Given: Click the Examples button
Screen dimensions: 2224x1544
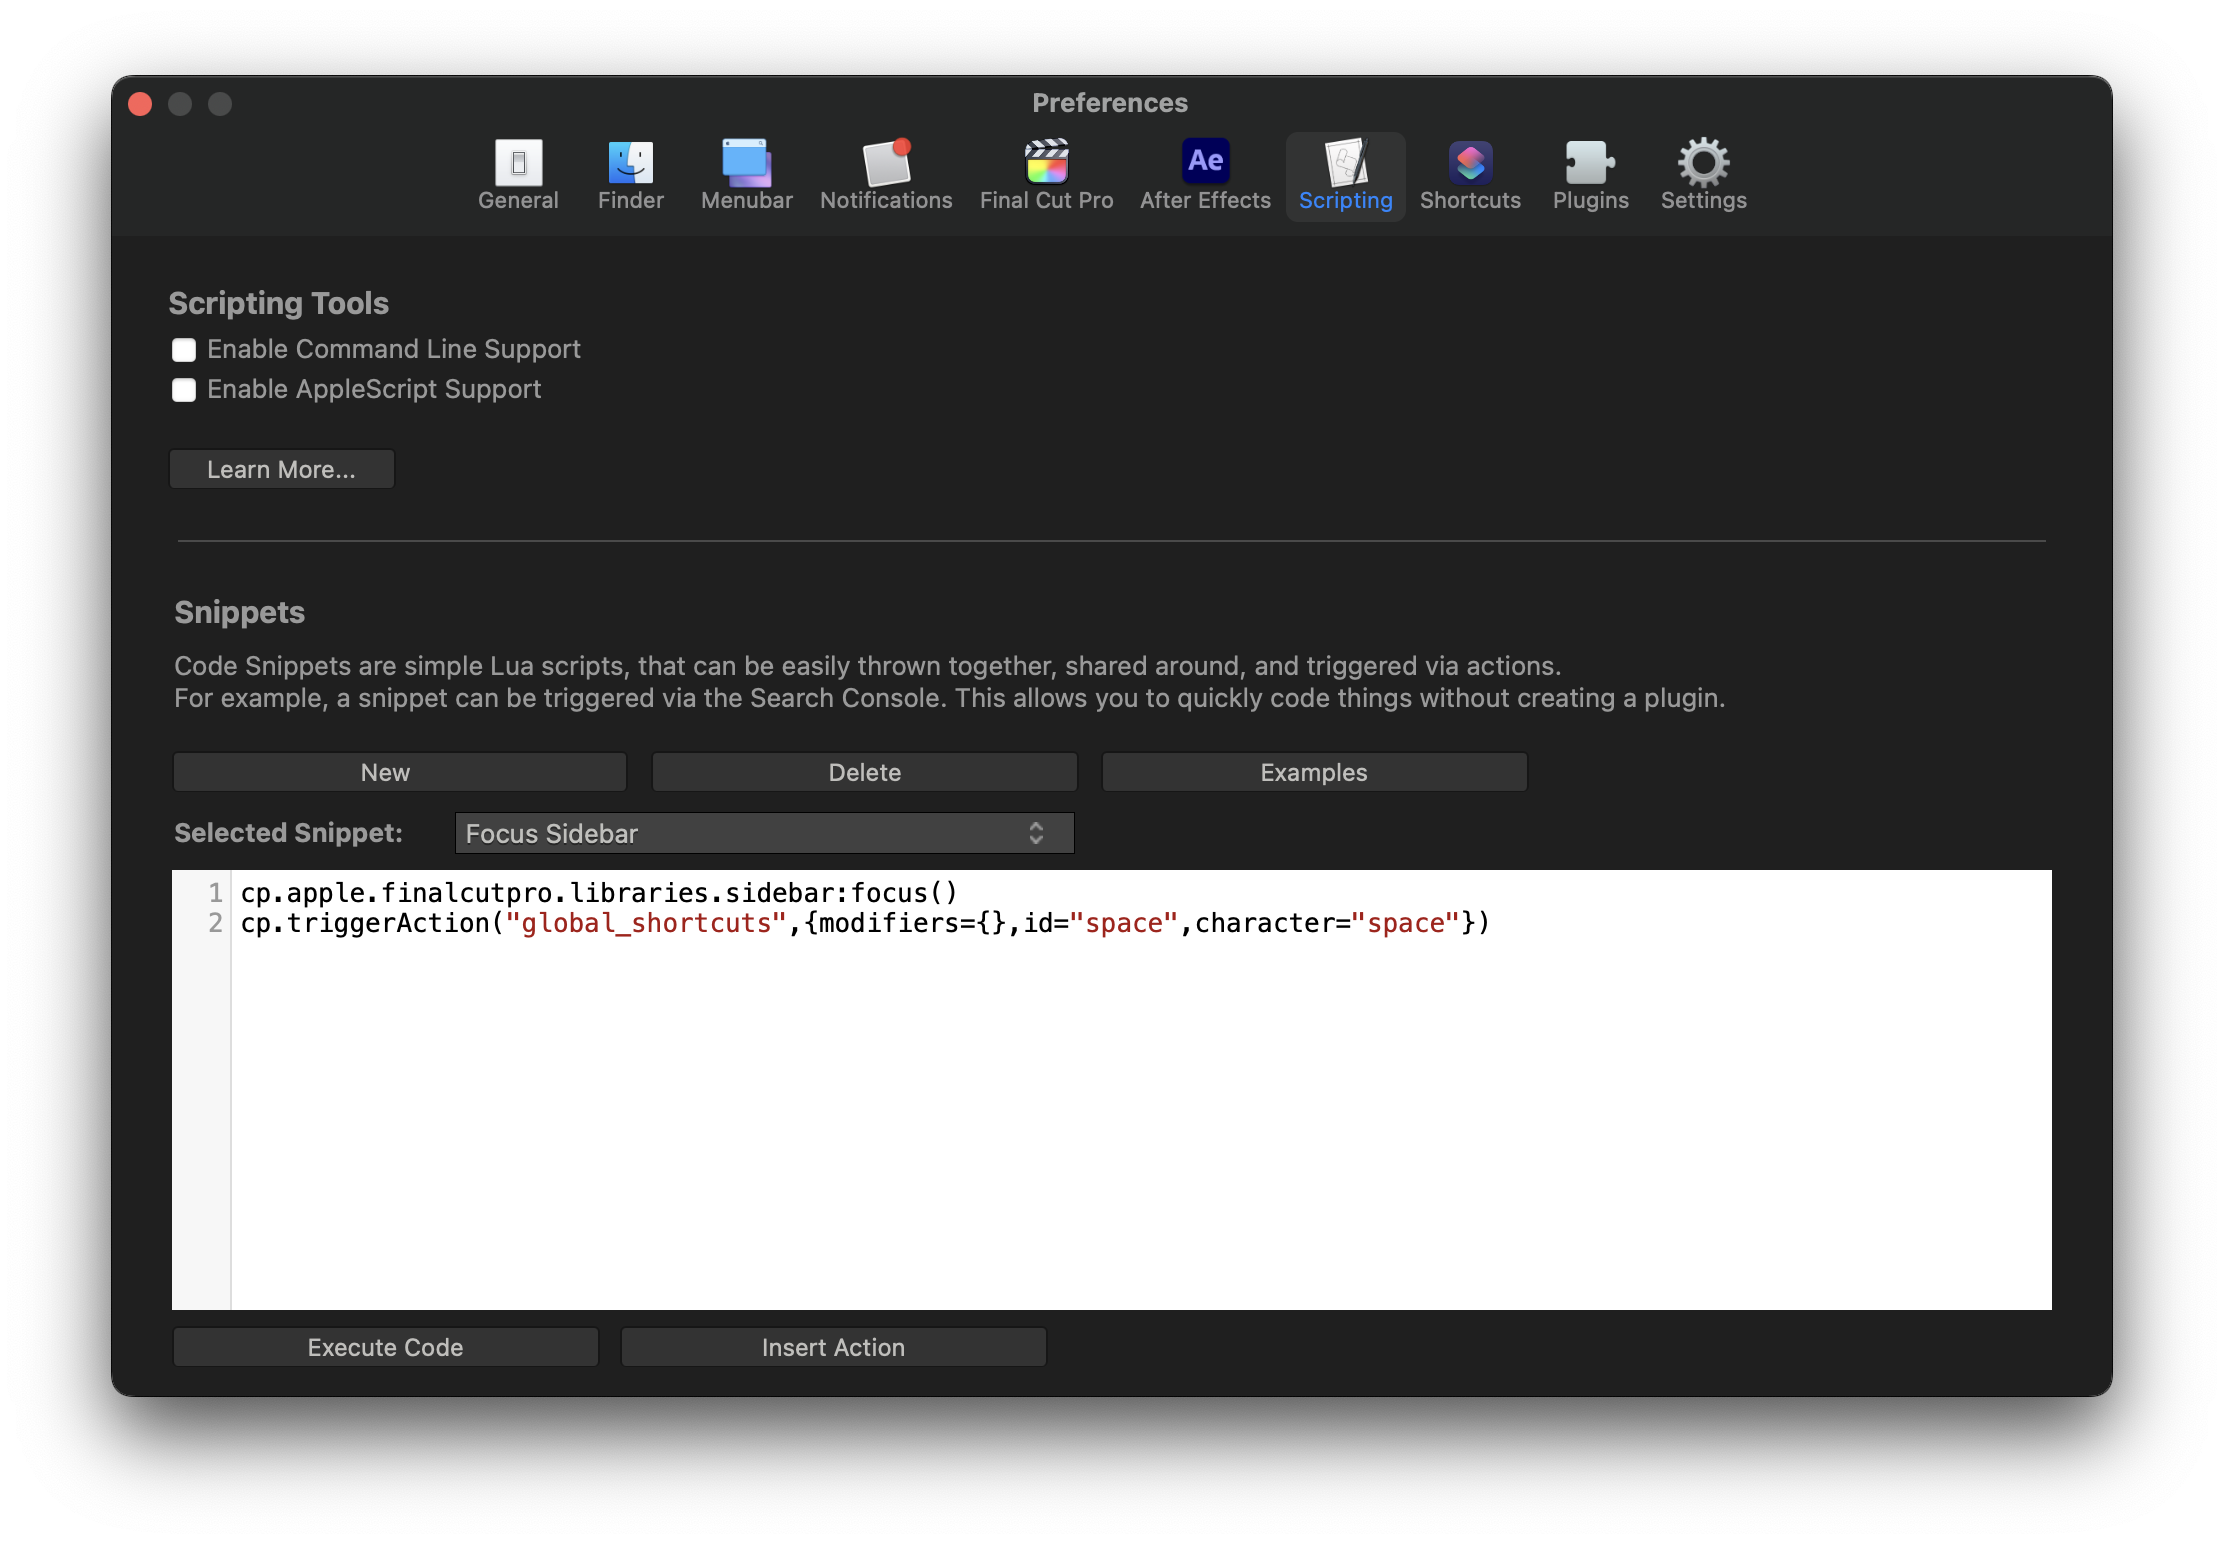Looking at the screenshot, I should coord(1313,772).
